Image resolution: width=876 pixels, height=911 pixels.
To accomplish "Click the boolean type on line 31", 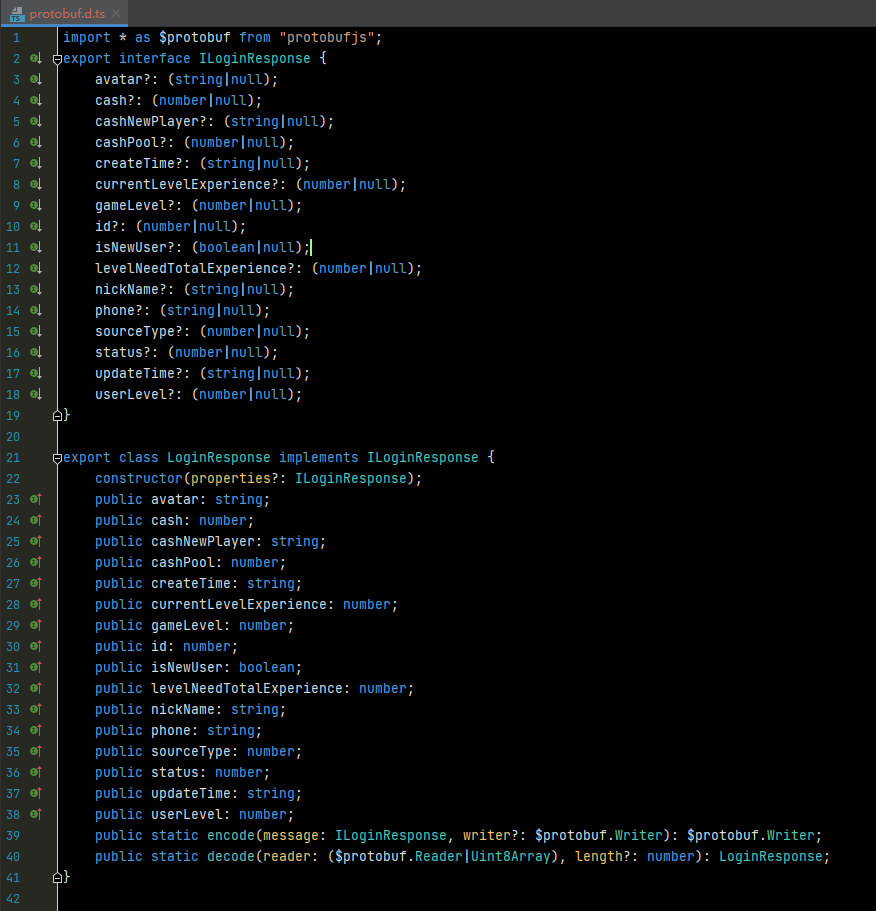I will [x=267, y=667].
